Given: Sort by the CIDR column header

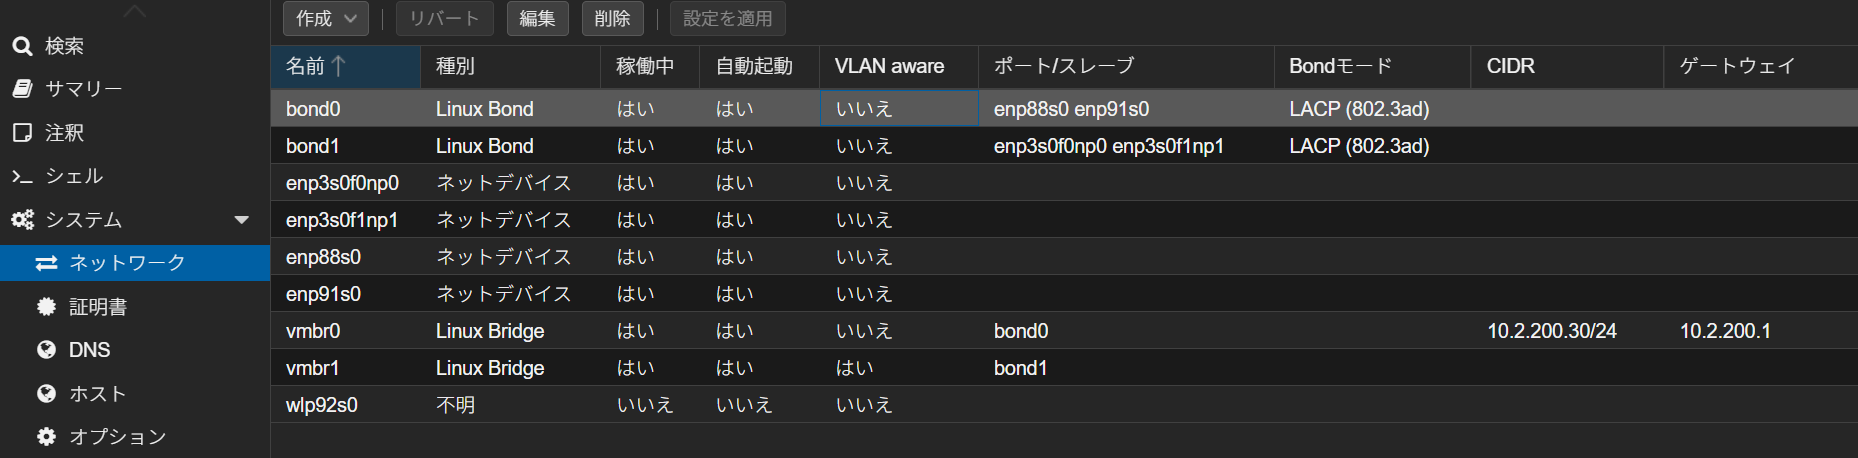Looking at the screenshot, I should pyautogui.click(x=1567, y=66).
